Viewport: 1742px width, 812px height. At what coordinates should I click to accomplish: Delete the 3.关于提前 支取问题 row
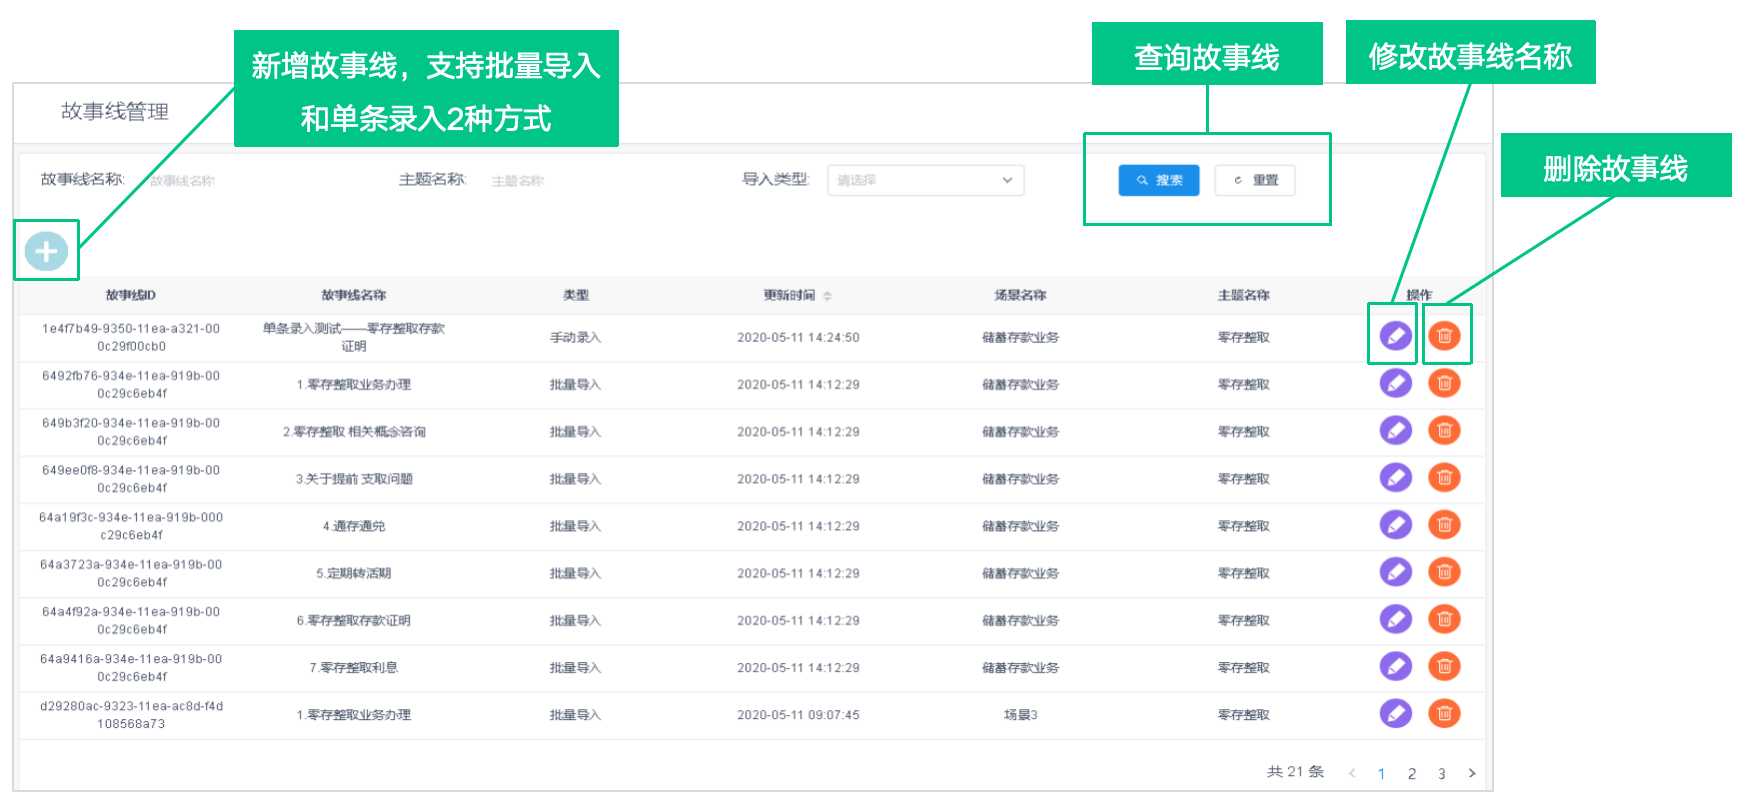(1444, 477)
